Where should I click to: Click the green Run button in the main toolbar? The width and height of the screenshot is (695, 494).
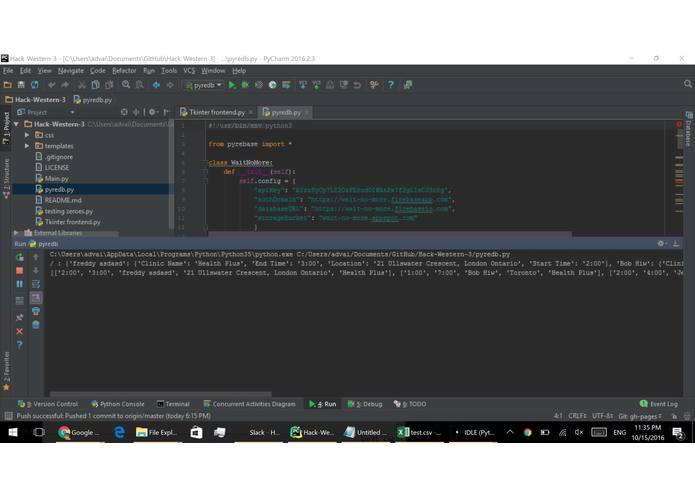coord(232,85)
